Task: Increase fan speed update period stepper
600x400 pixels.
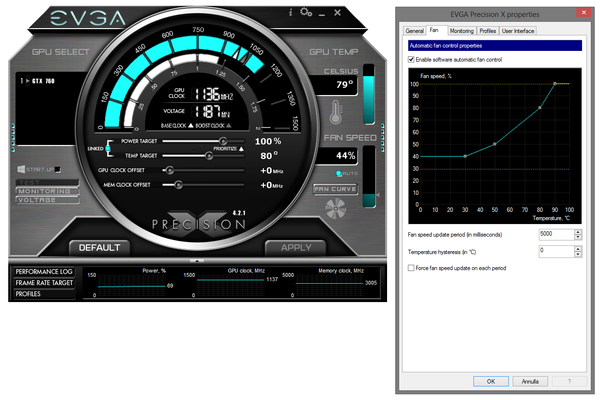Action: pyautogui.click(x=578, y=232)
